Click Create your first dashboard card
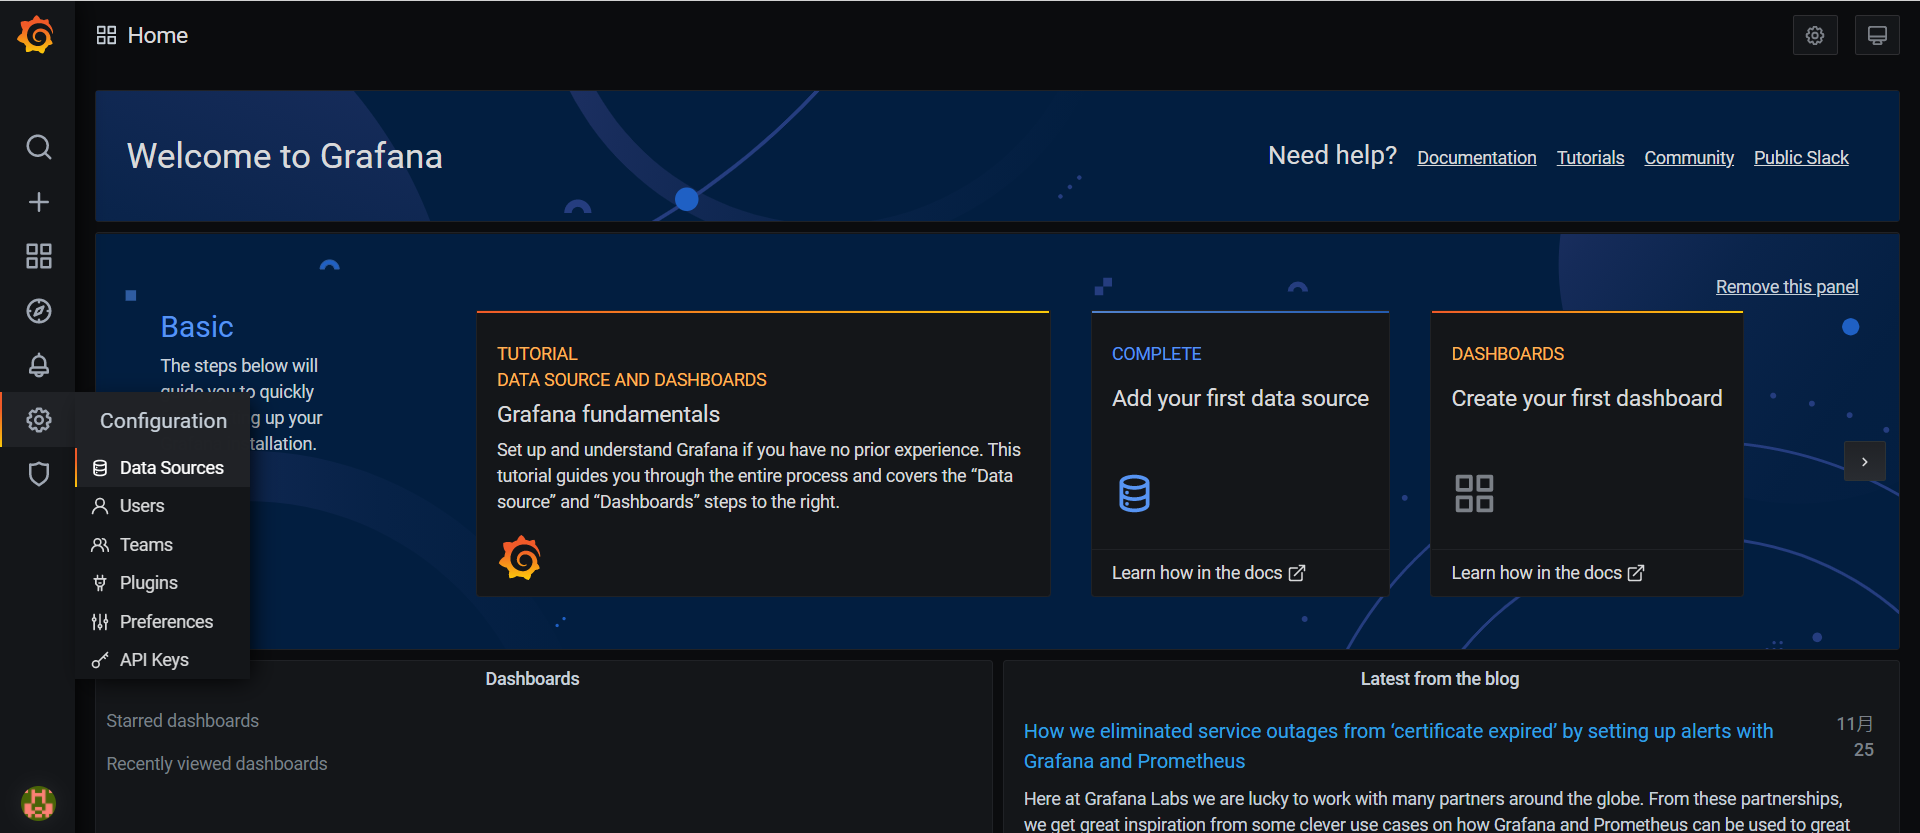Viewport: 1920px width, 833px height. (1586, 454)
